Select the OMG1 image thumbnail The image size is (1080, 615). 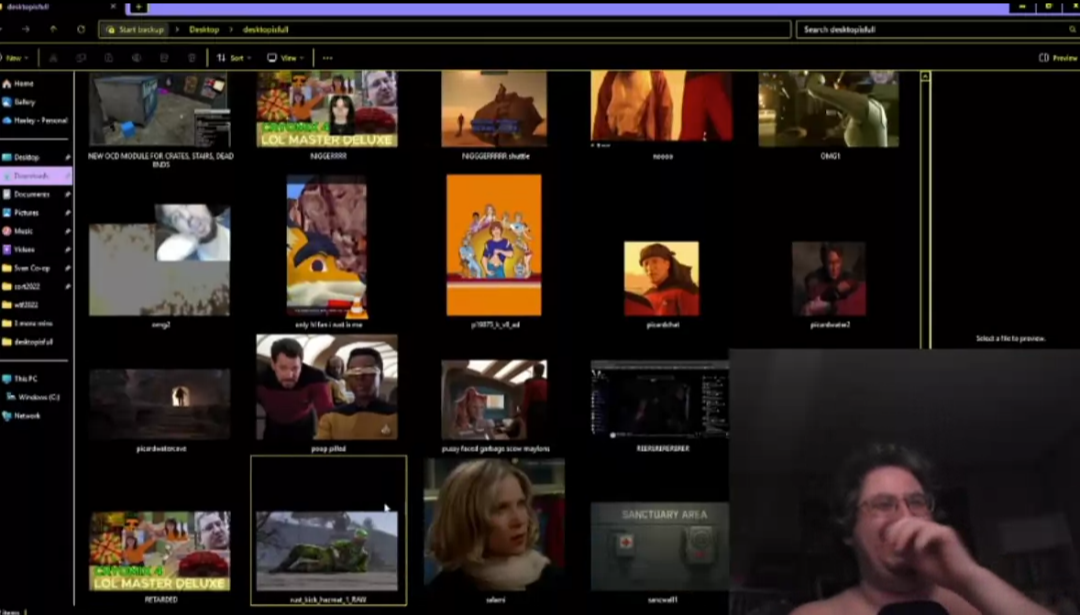tap(829, 109)
